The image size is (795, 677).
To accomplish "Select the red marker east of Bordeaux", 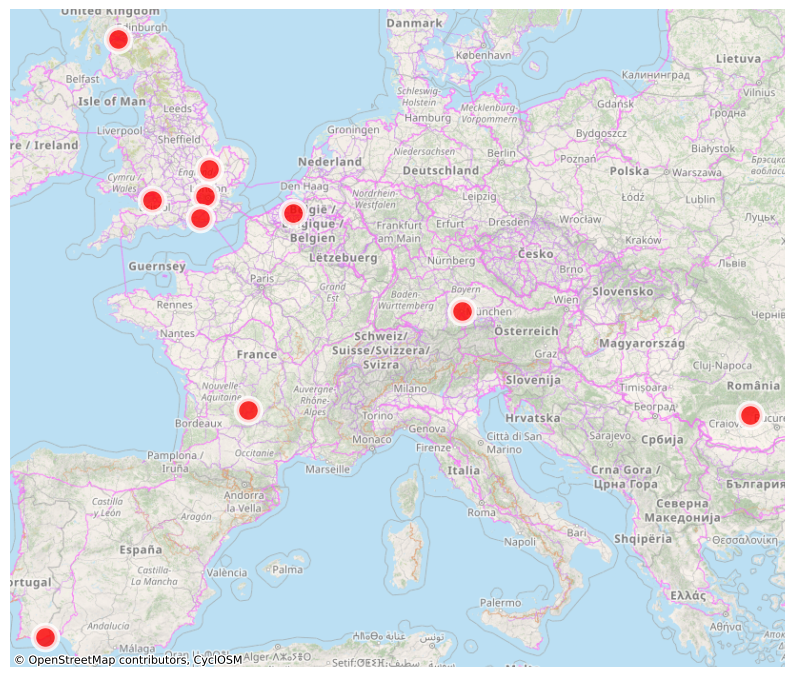I will [x=248, y=410].
